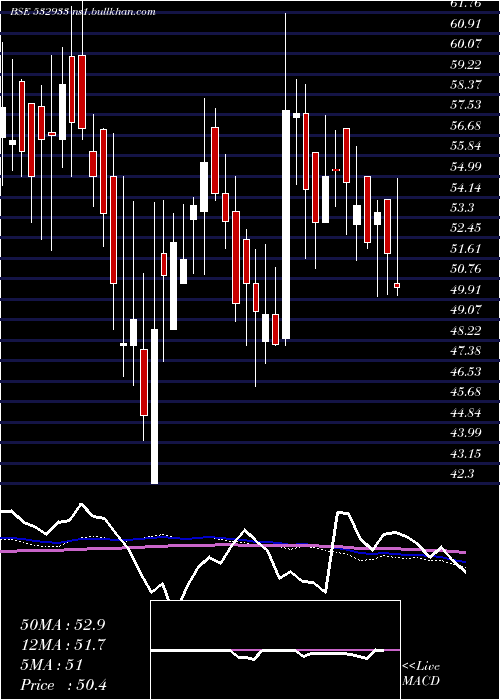500x700 pixels.
Task: Click the 12MA : 51.7 reading
Action: coord(62,645)
